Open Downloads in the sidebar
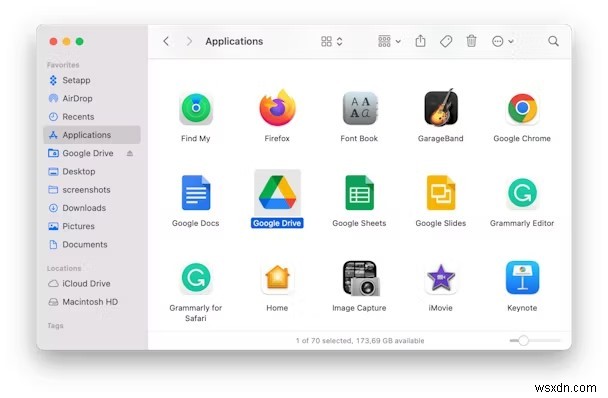This screenshot has height=398, width=608. click(x=92, y=208)
